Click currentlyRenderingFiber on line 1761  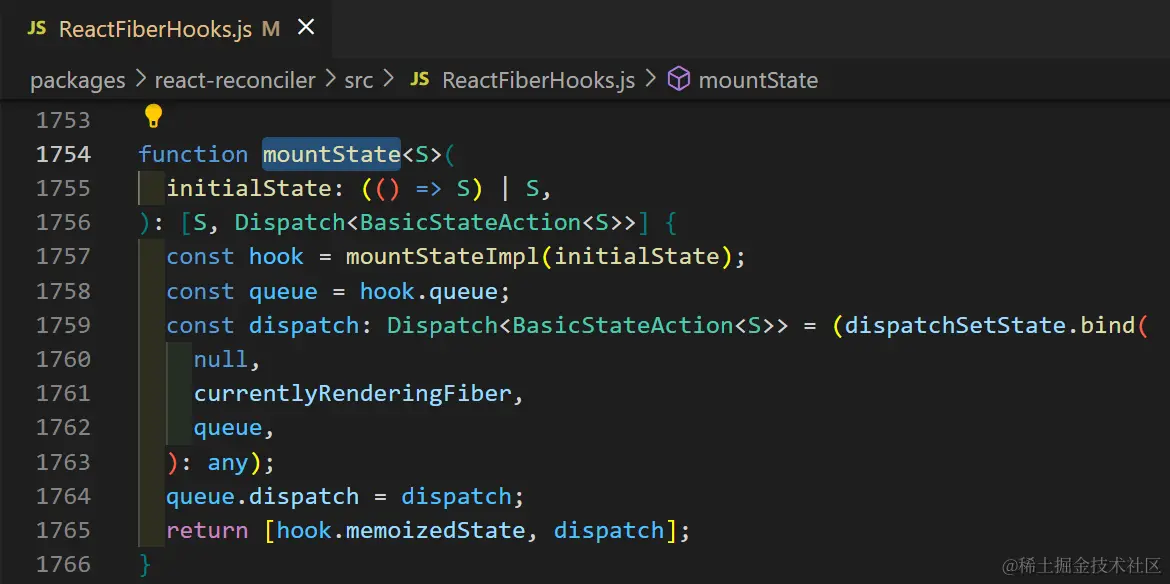[352, 395]
